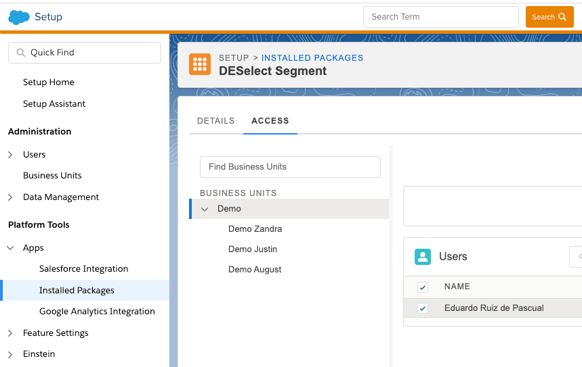
Task: Click the Salesforce cloud logo
Action: (x=19, y=17)
